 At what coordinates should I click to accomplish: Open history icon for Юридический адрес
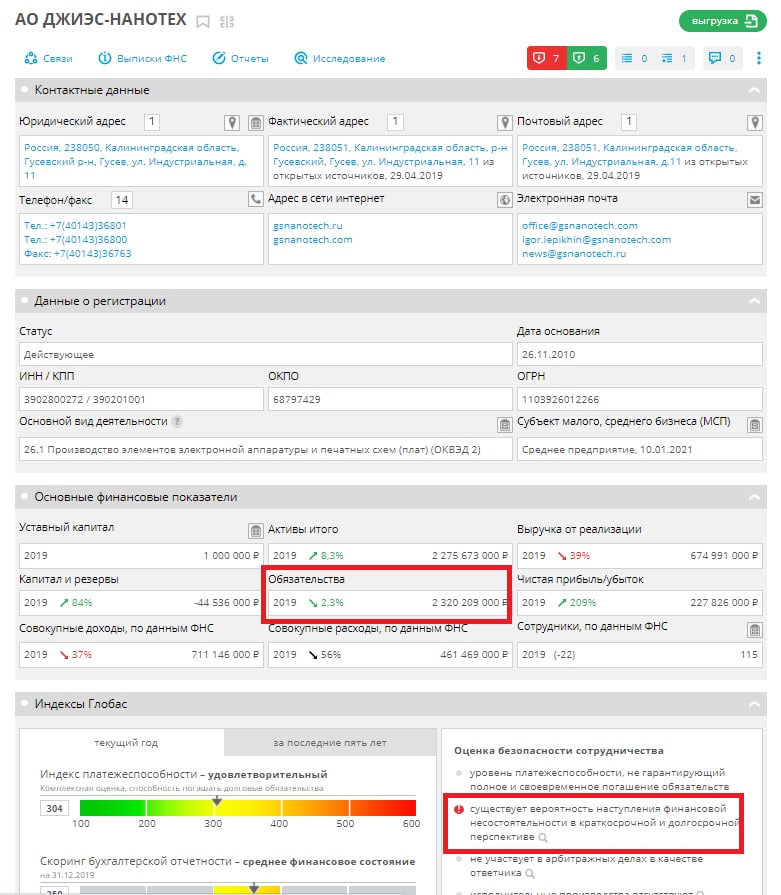[256, 122]
